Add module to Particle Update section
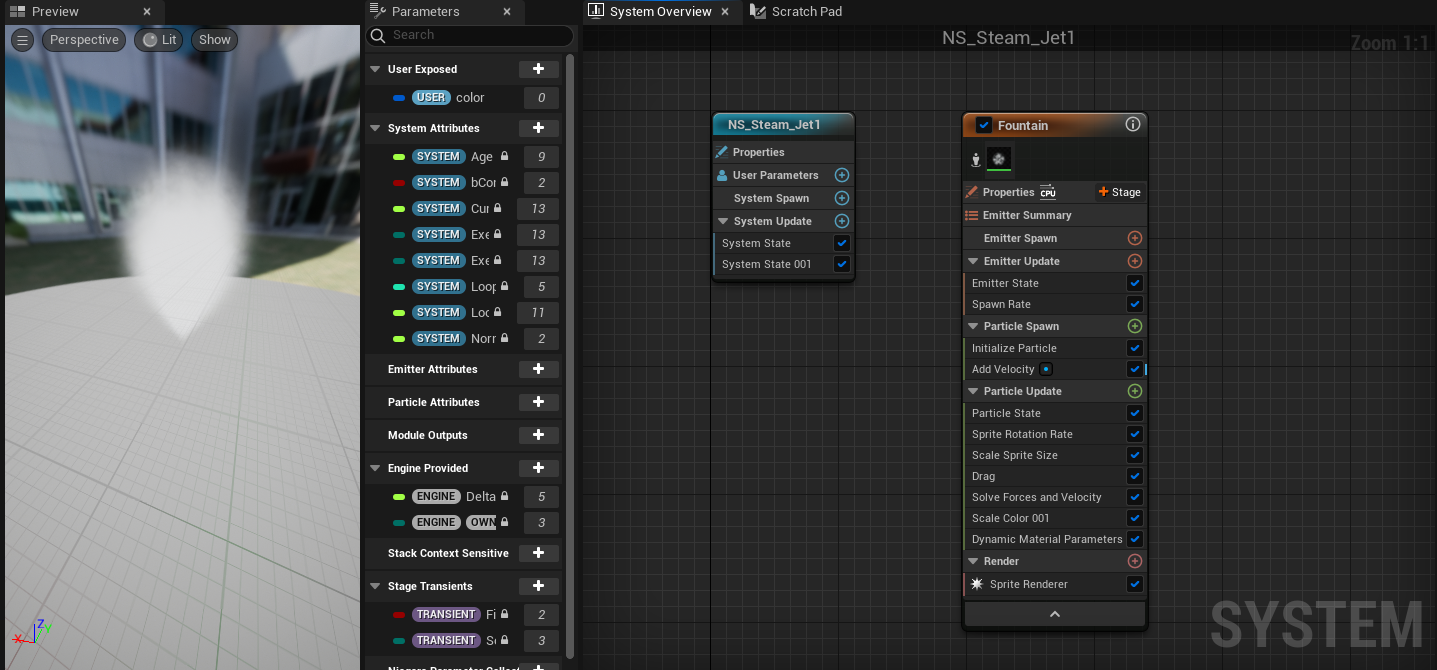 (1134, 391)
